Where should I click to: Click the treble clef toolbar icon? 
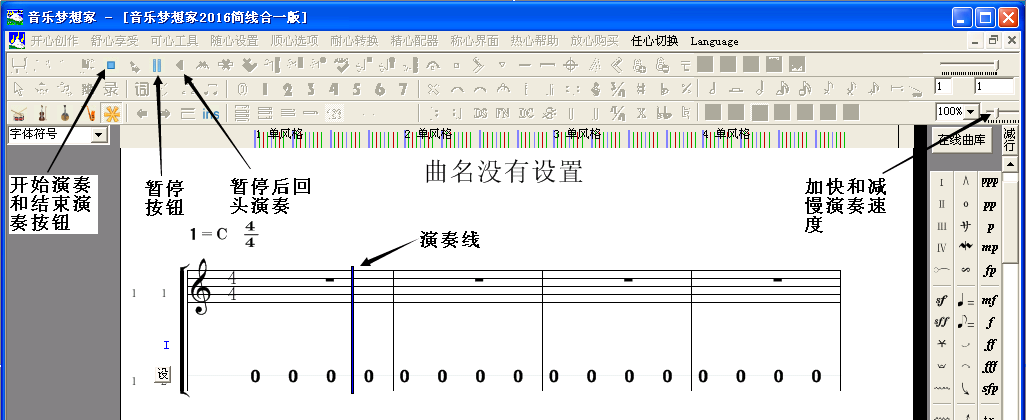(595, 88)
